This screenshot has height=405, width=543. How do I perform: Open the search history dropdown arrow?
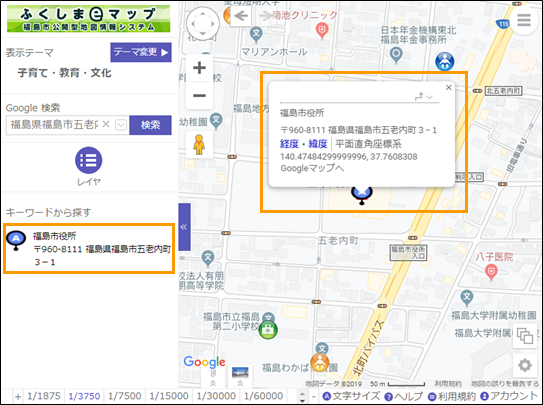(121, 125)
